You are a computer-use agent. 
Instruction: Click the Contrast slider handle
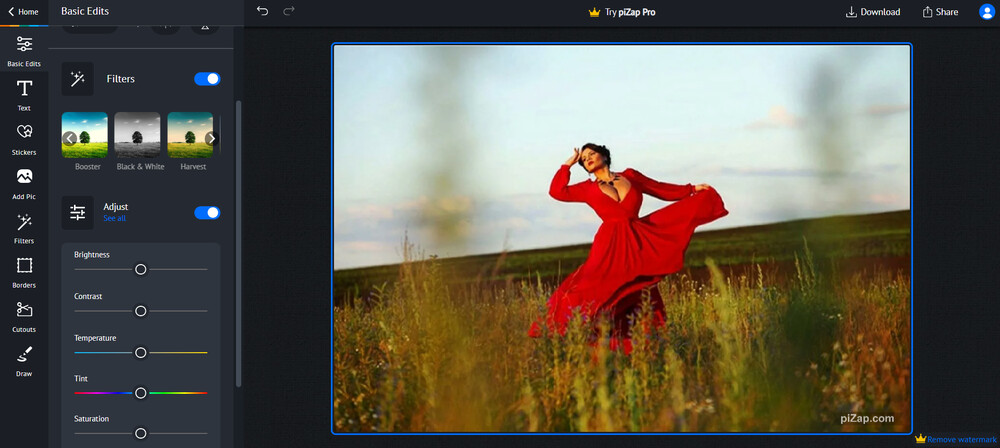coord(141,311)
